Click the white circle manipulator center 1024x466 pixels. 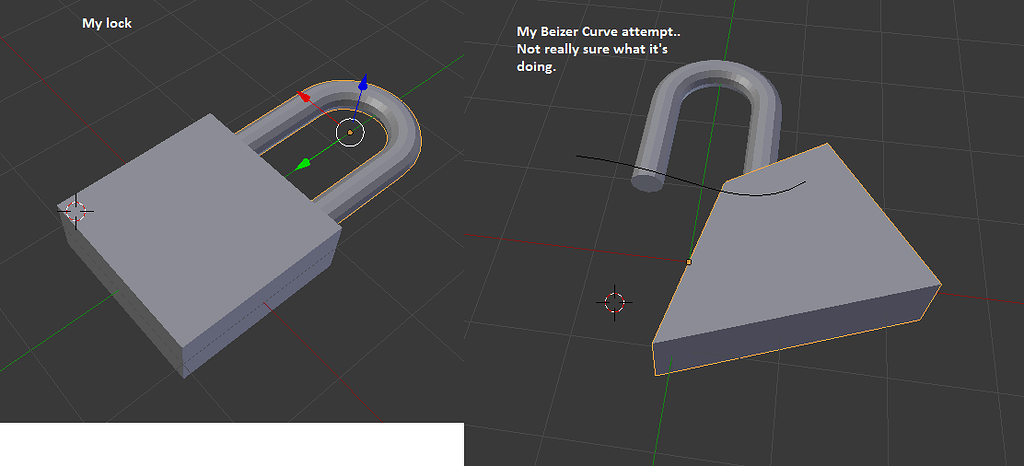tap(350, 132)
